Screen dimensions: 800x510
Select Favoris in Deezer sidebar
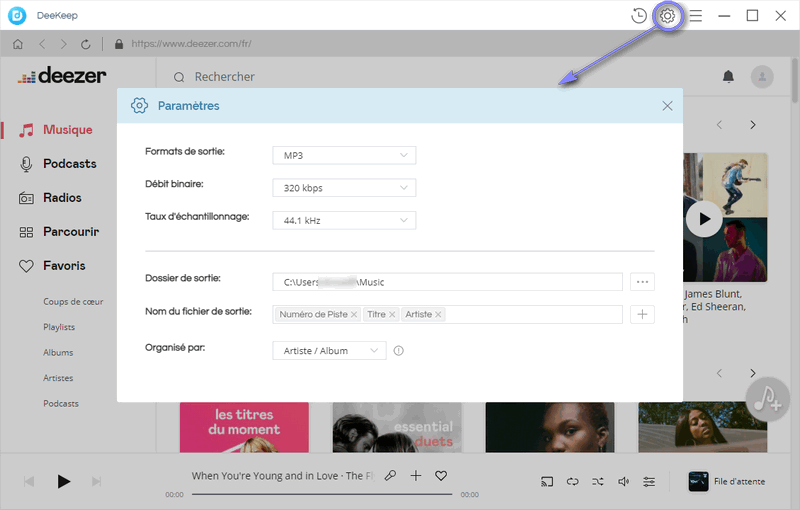pyautogui.click(x=52, y=266)
